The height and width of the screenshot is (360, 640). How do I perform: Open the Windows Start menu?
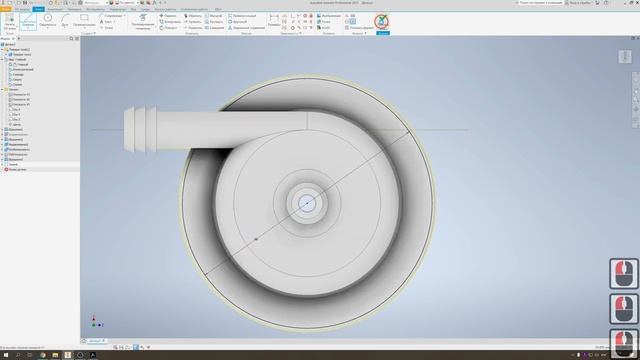coord(6,355)
